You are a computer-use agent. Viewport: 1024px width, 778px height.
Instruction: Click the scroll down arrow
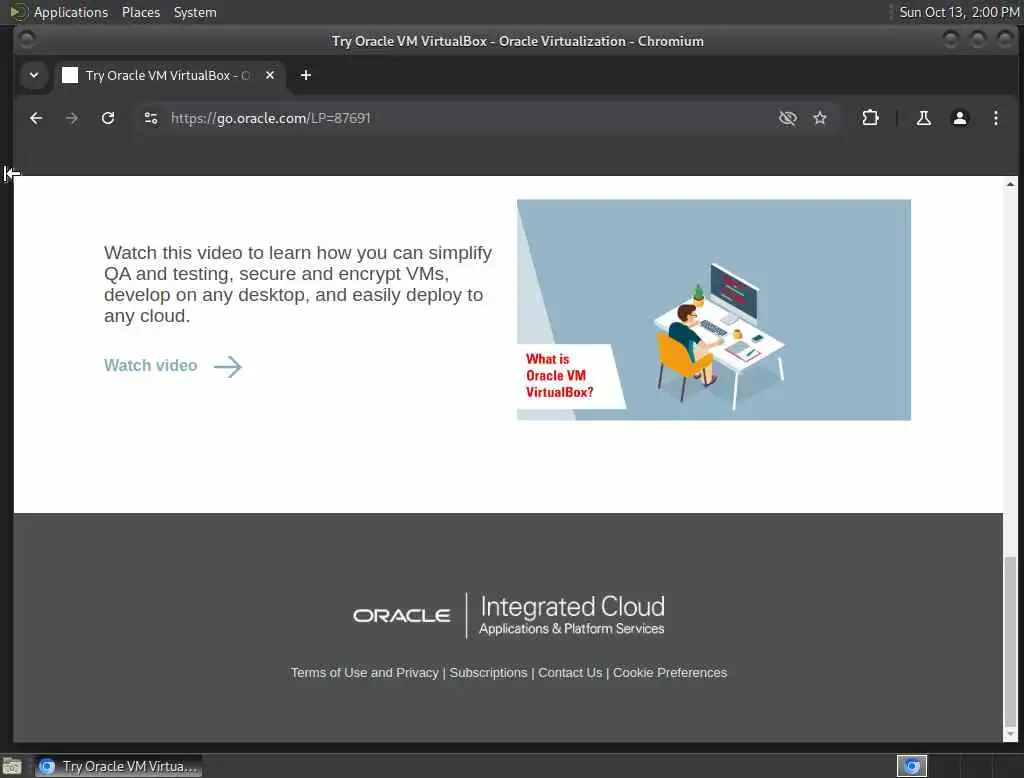point(1010,734)
